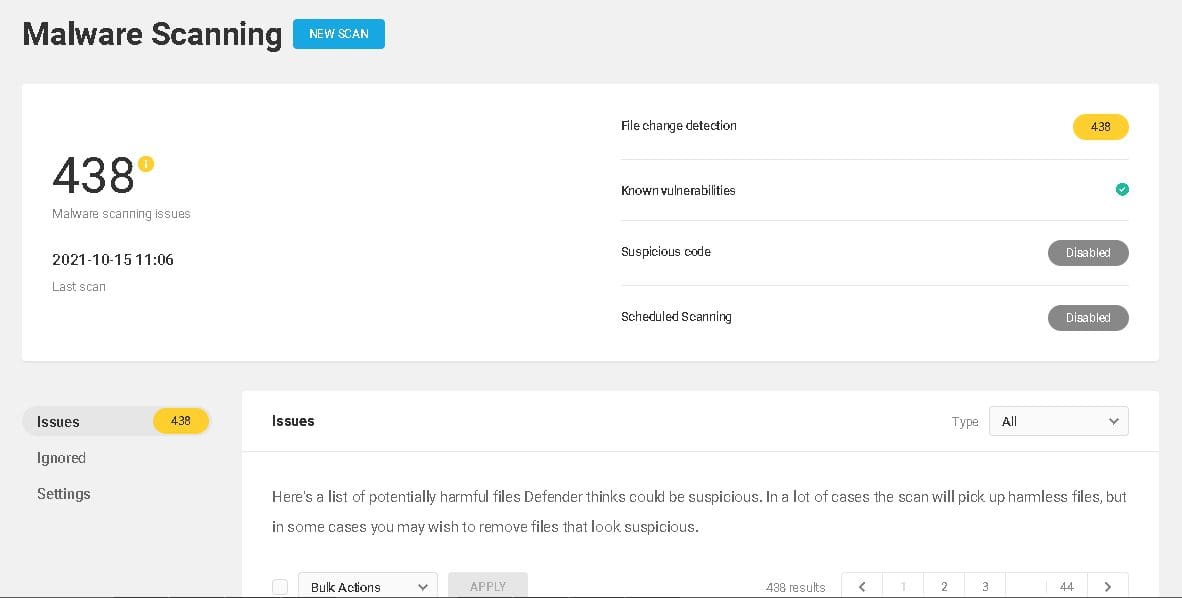Open the Settings tab in sidebar
1182x598 pixels.
click(63, 494)
